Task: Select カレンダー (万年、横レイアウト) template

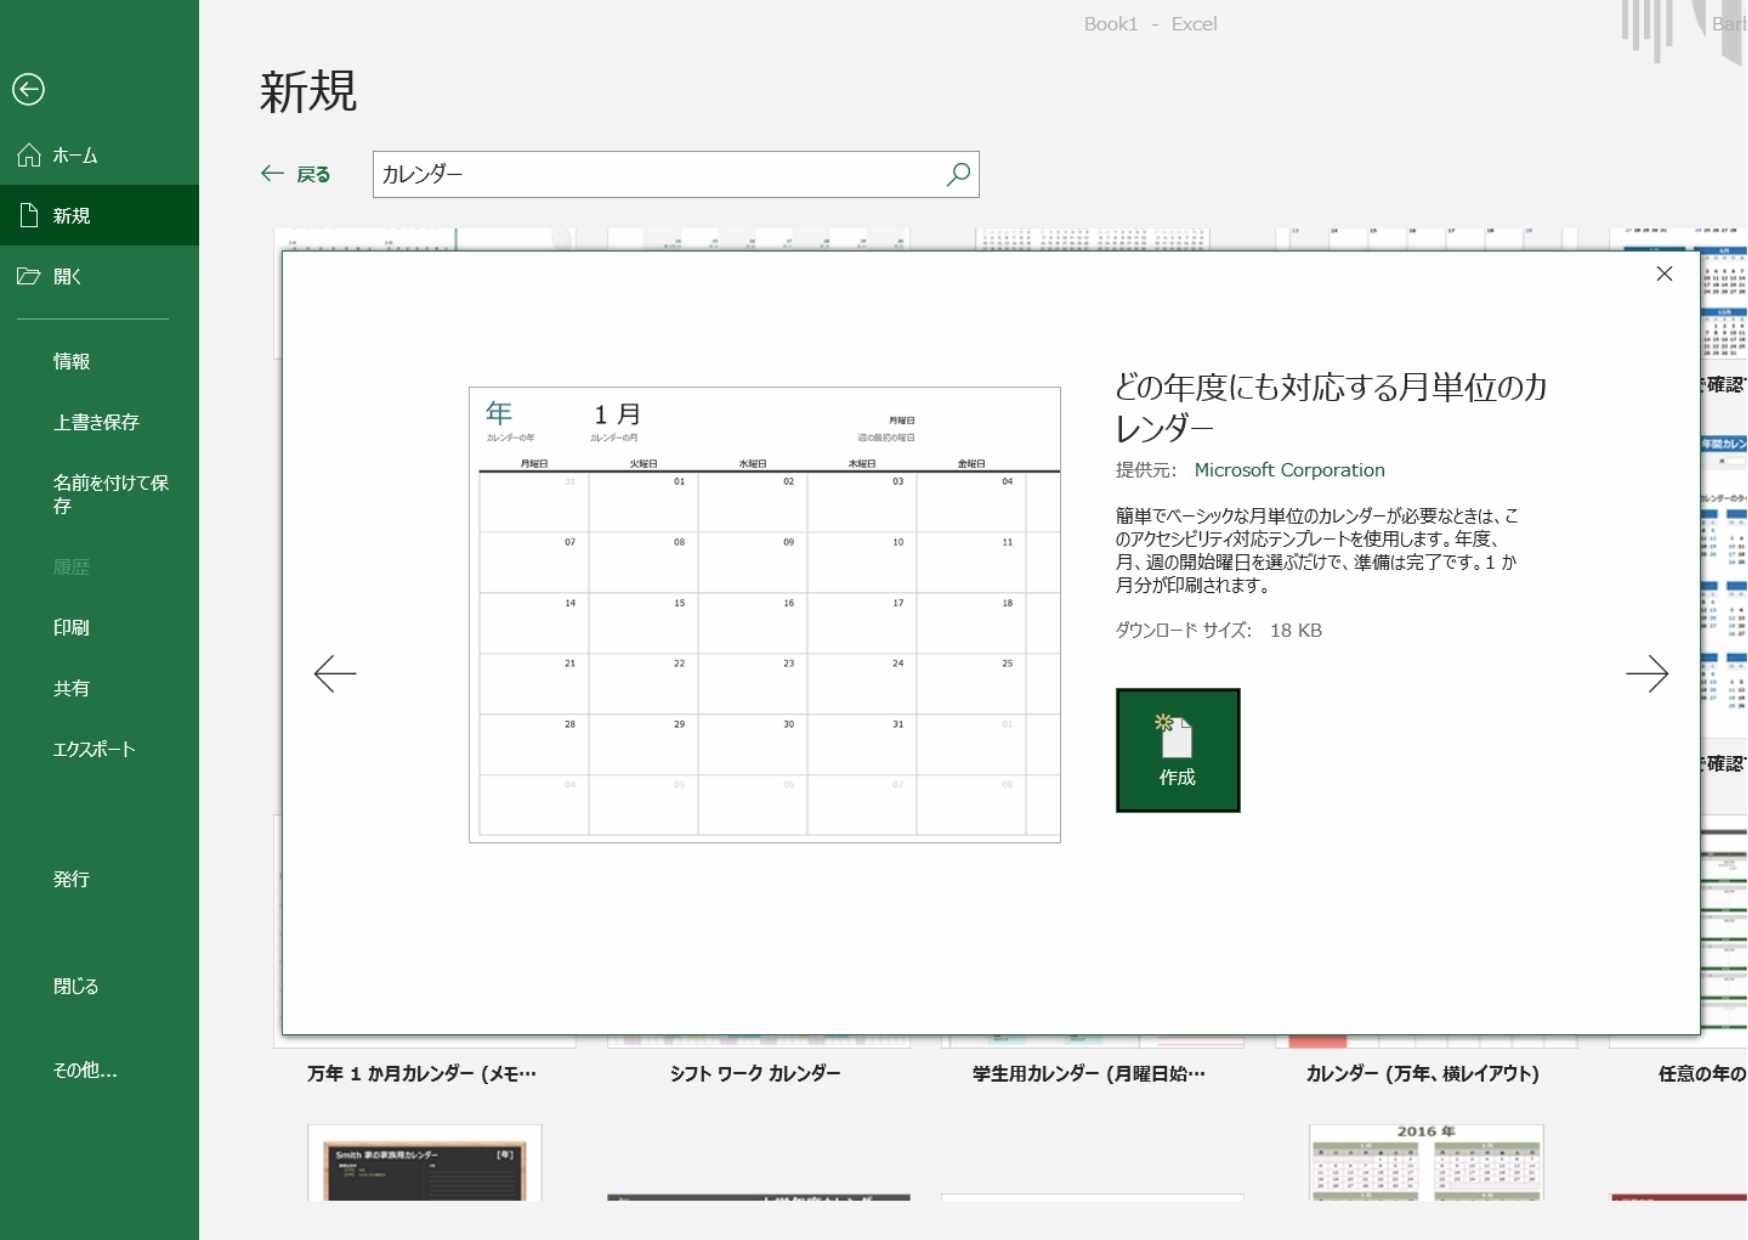Action: (x=1422, y=1073)
